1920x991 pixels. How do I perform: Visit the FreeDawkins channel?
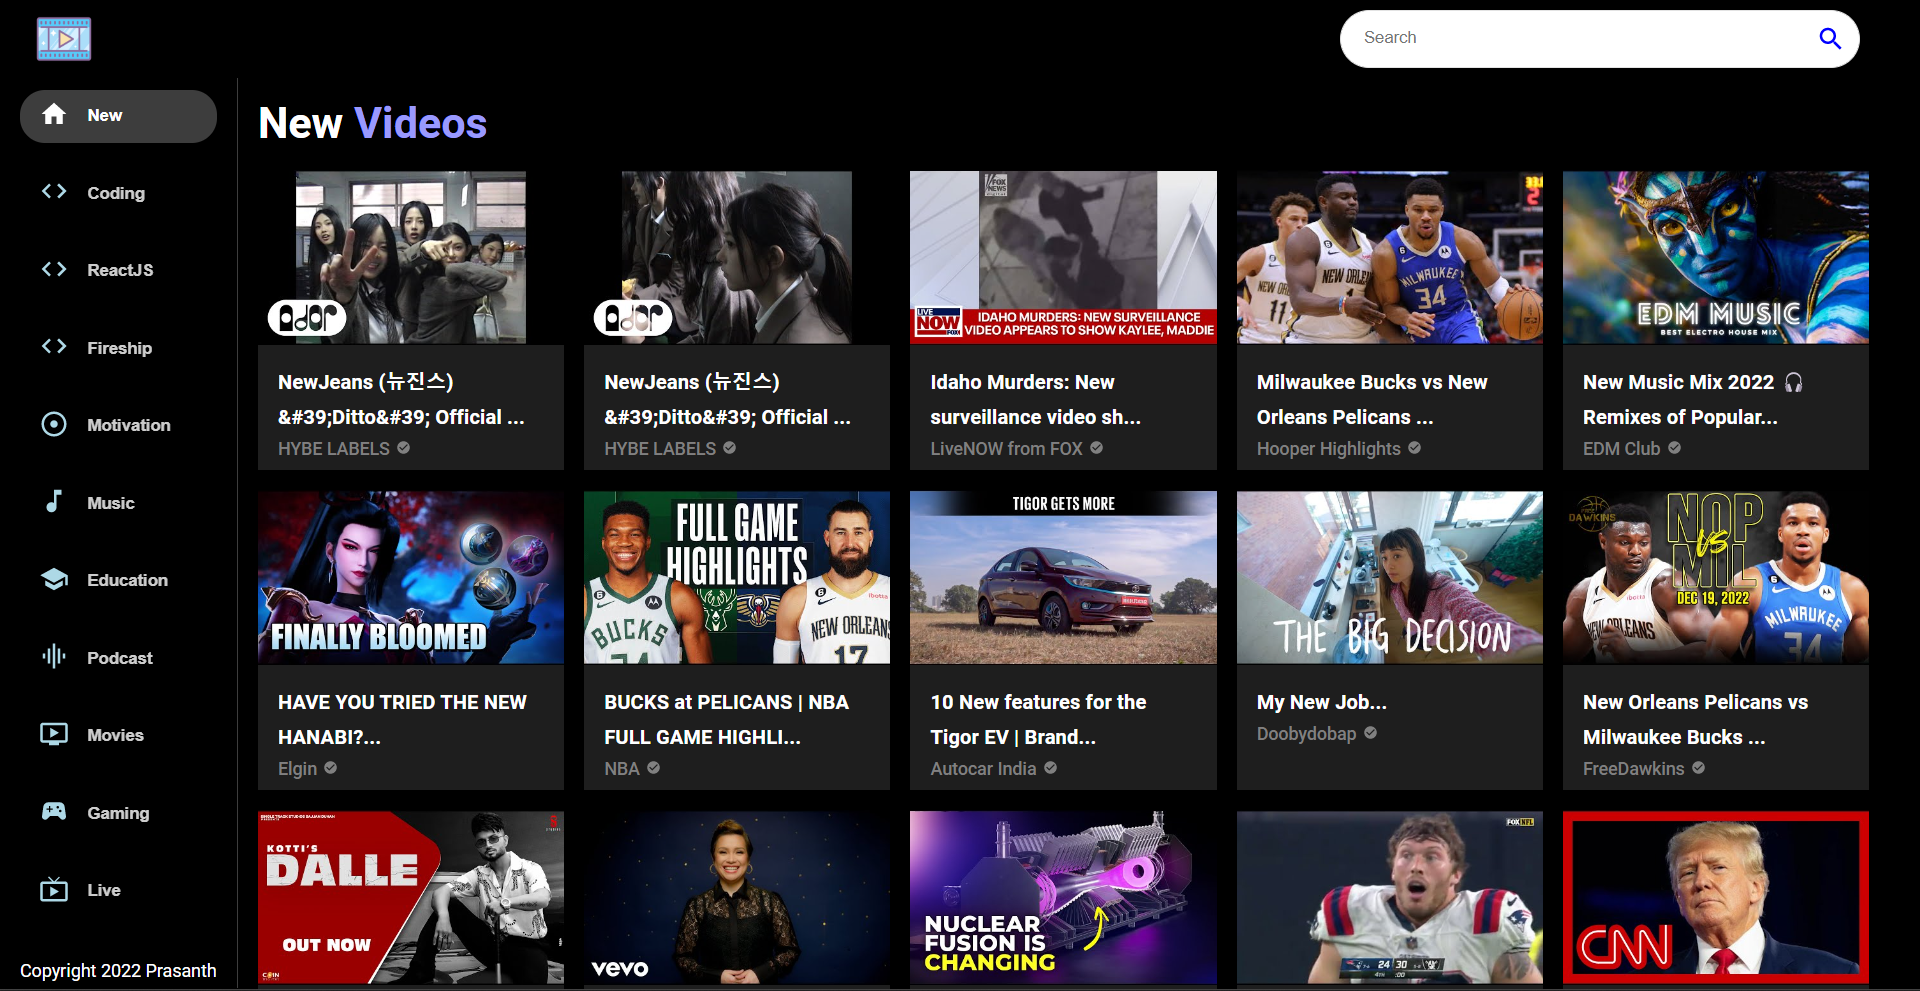point(1633,769)
